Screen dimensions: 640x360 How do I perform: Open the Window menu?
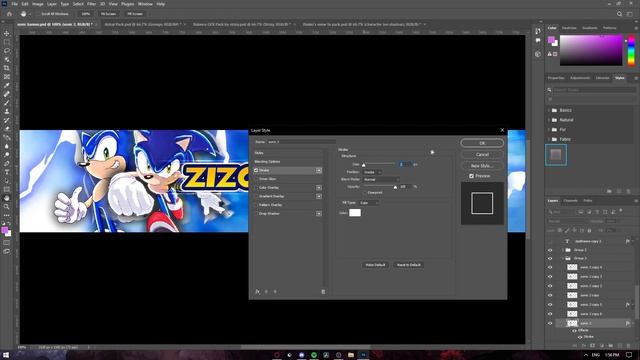point(145,4)
